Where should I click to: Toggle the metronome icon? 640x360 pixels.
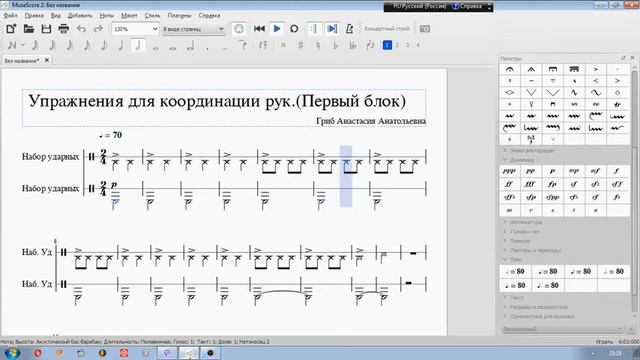click(349, 29)
